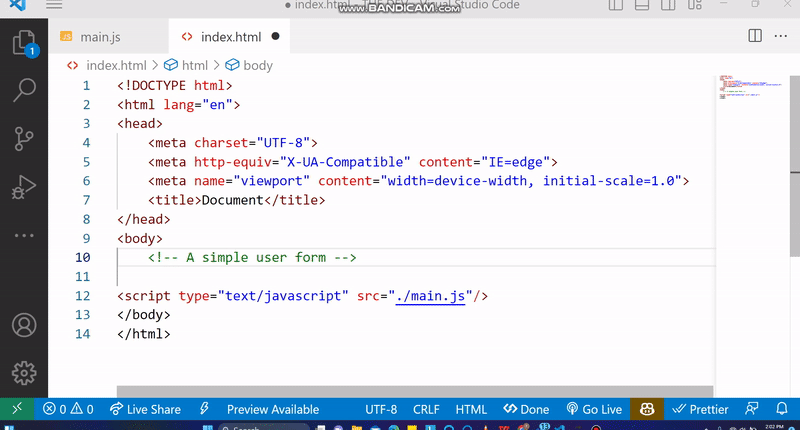The image size is (800, 430).
Task: Split the editor to the right
Action: [x=755, y=36]
